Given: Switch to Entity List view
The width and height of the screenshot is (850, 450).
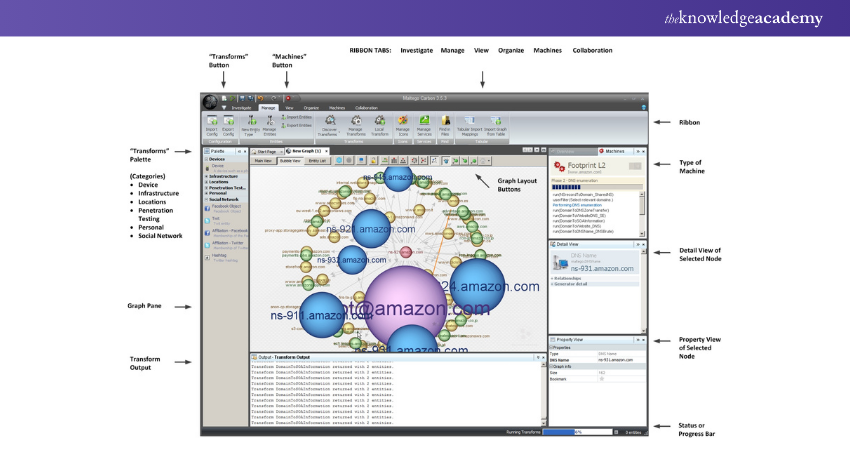Looking at the screenshot, I should coord(317,161).
